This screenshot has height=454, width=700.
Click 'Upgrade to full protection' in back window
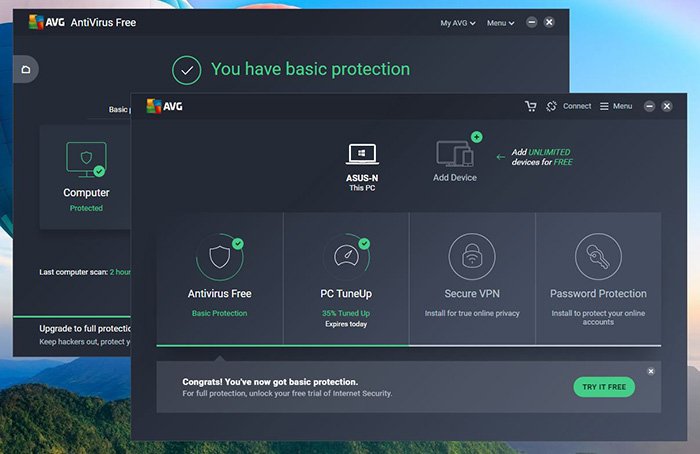[x=85, y=329]
